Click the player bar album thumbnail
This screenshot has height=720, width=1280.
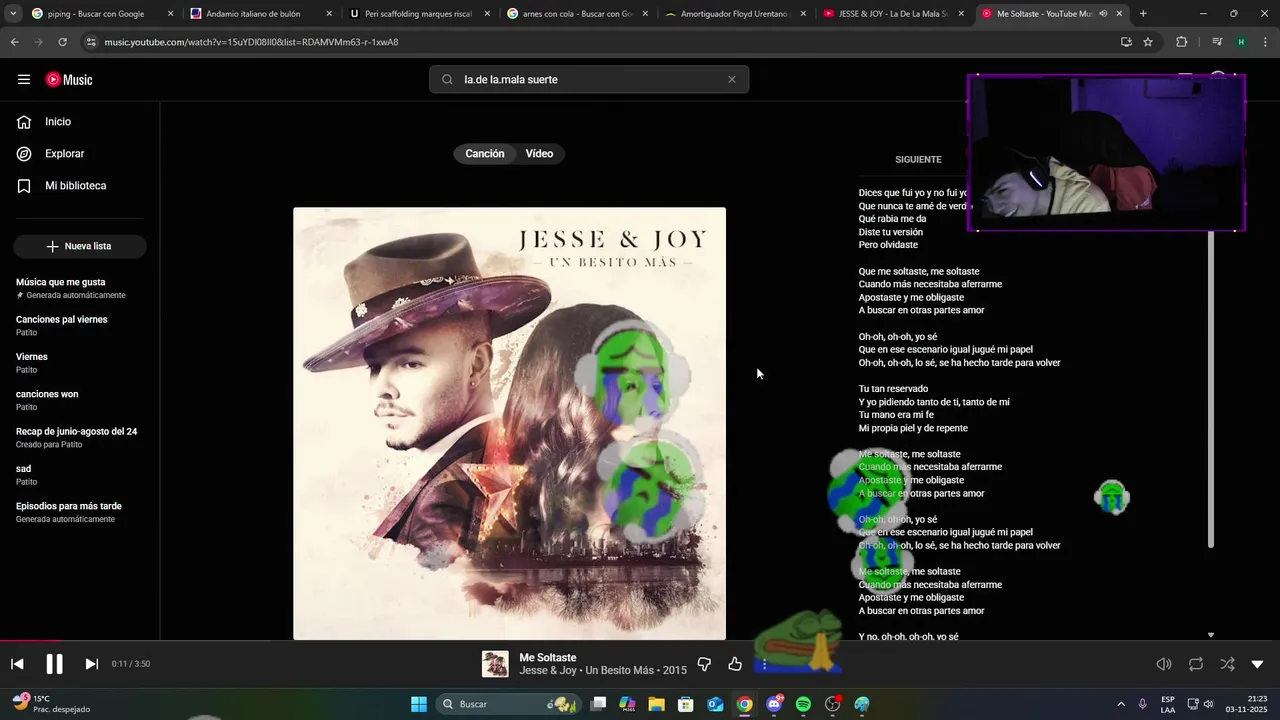point(495,664)
